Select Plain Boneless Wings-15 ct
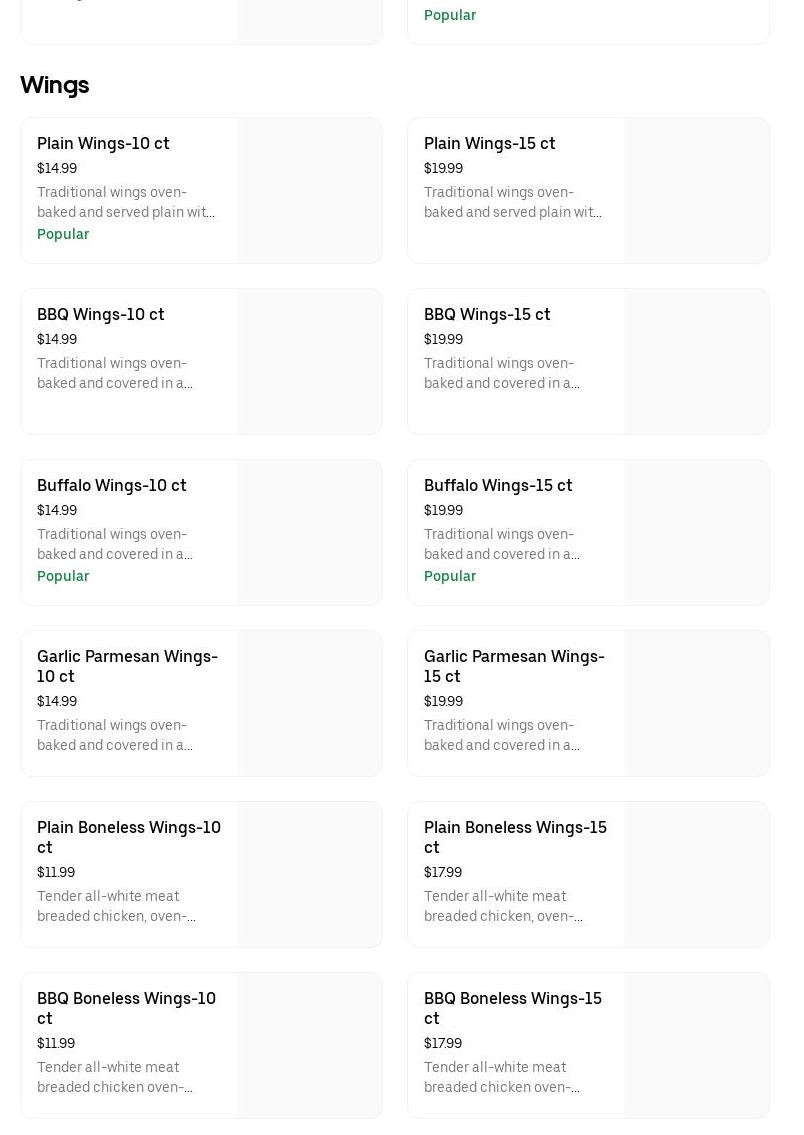This screenshot has width=804, height=1135. (x=515, y=837)
